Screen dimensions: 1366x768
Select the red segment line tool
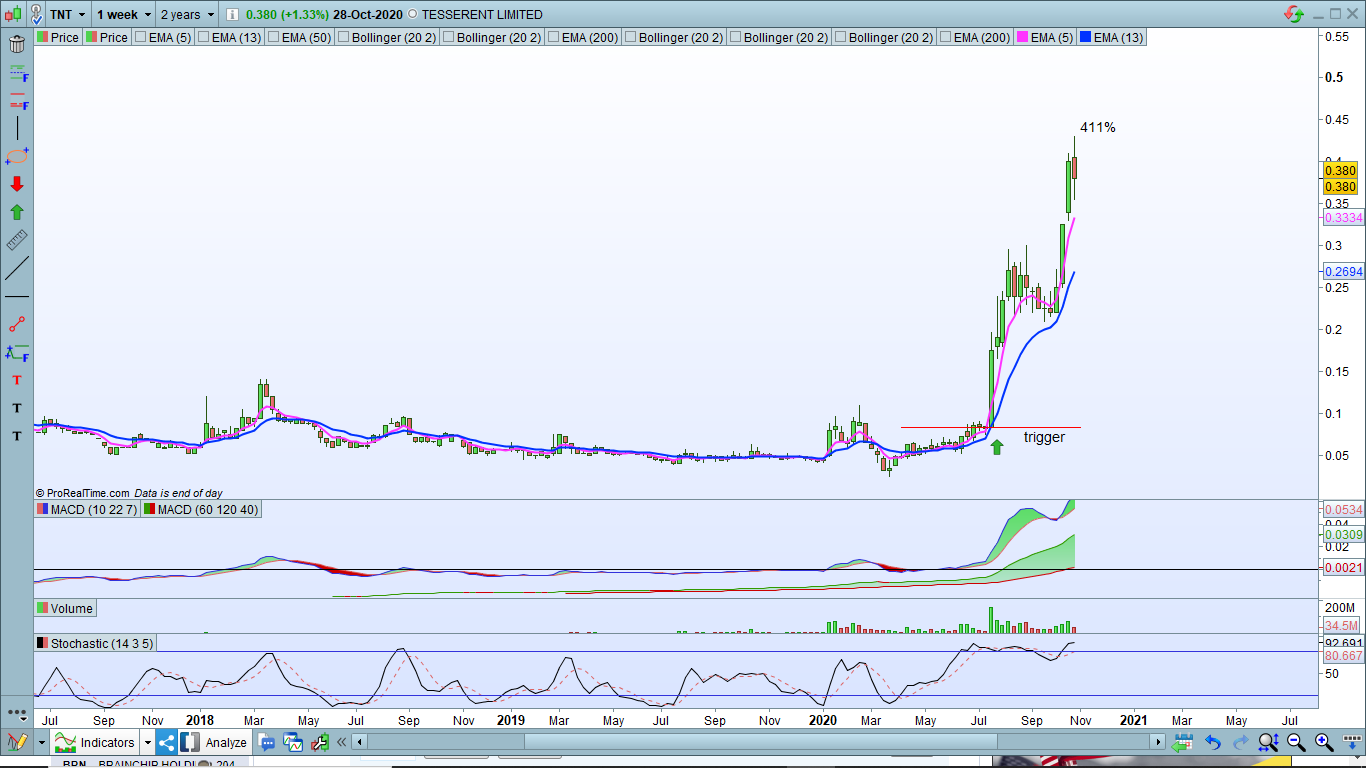[17, 325]
